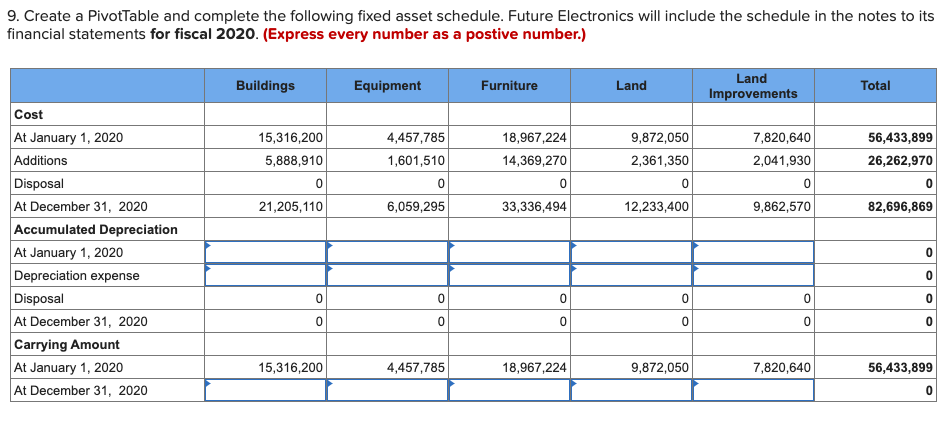
Task: Select Furniture accumulated depreciation January 1 field
Action: point(509,252)
